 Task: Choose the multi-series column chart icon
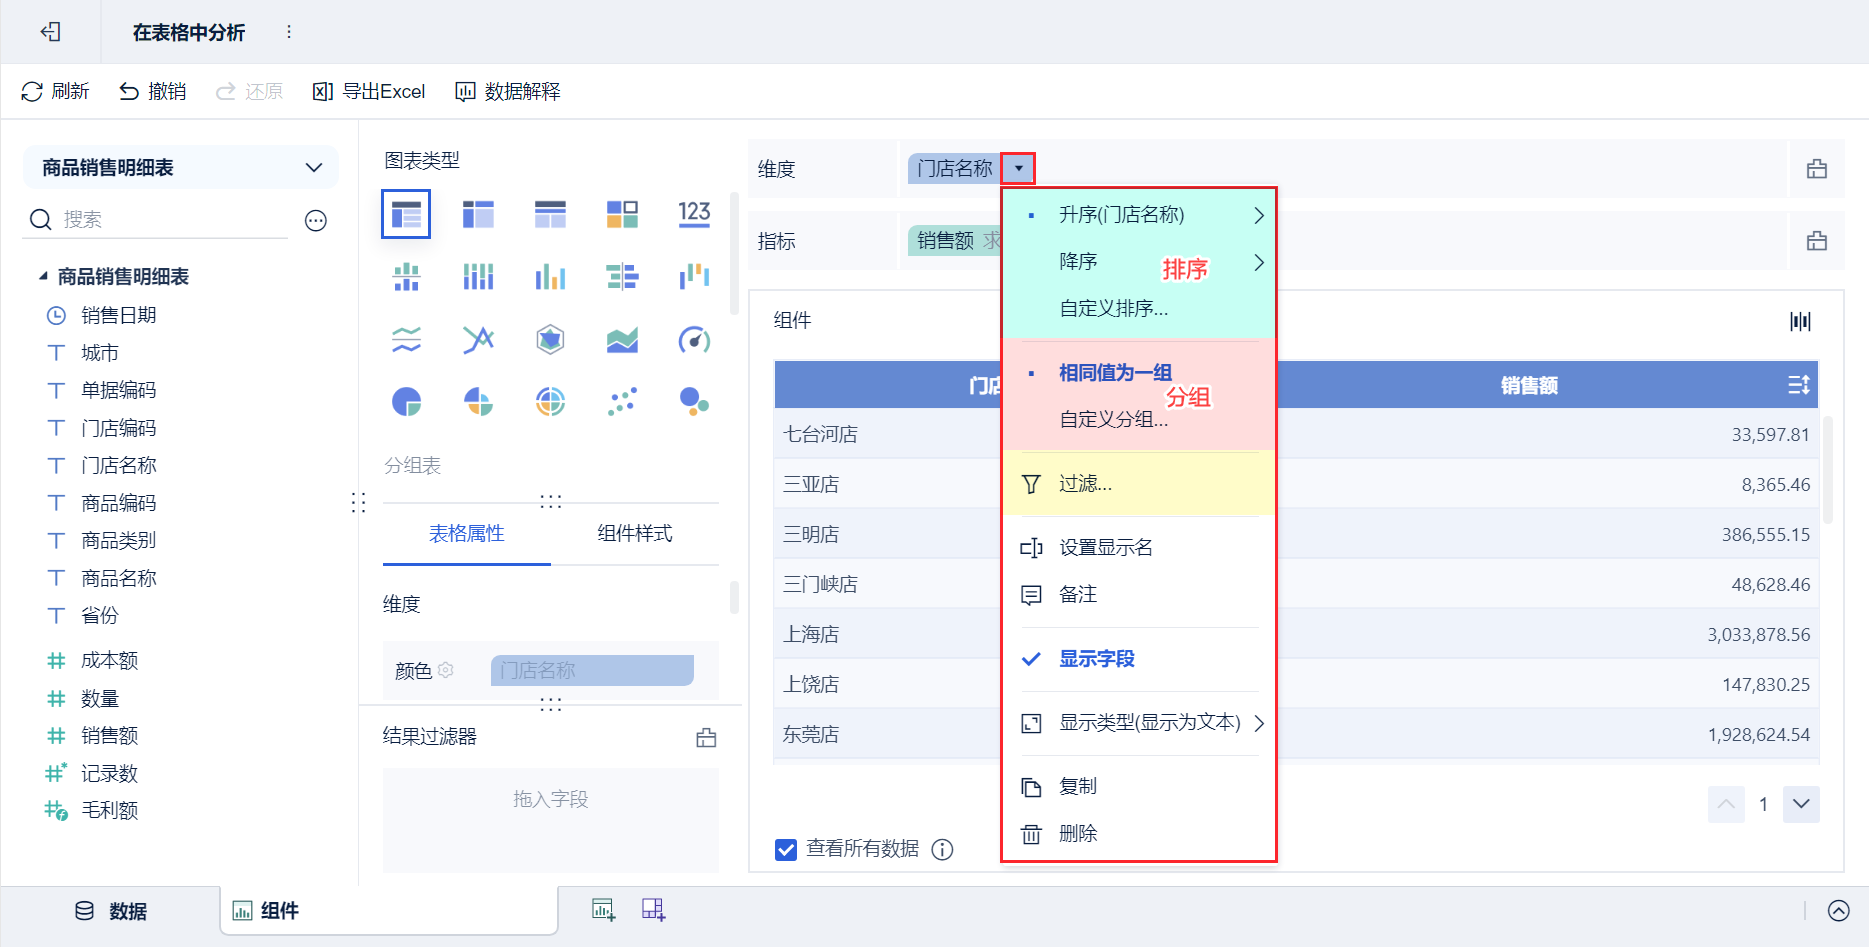(x=550, y=277)
